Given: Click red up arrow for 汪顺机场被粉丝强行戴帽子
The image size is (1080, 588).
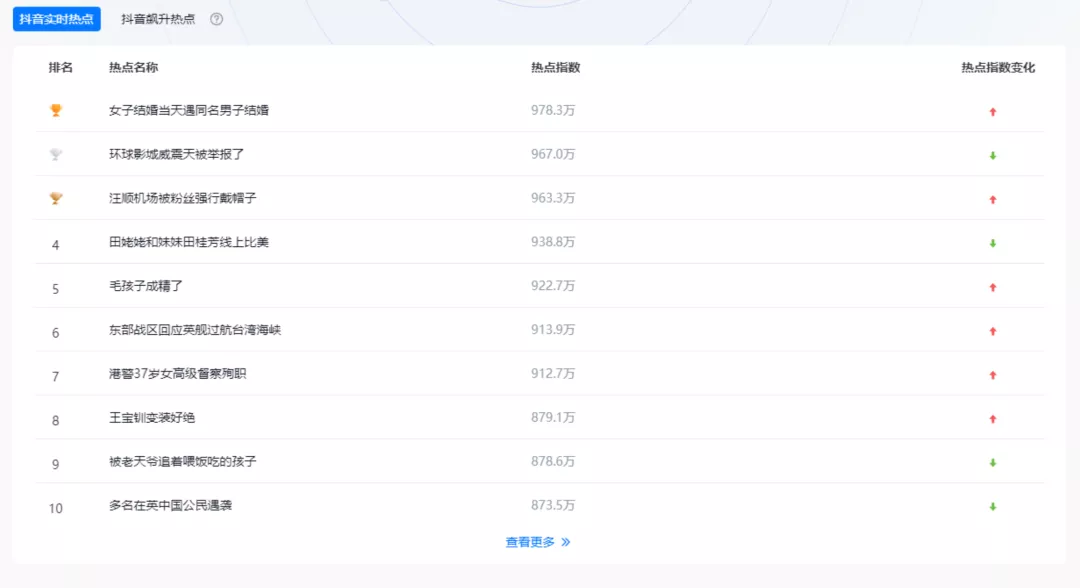Looking at the screenshot, I should point(993,200).
